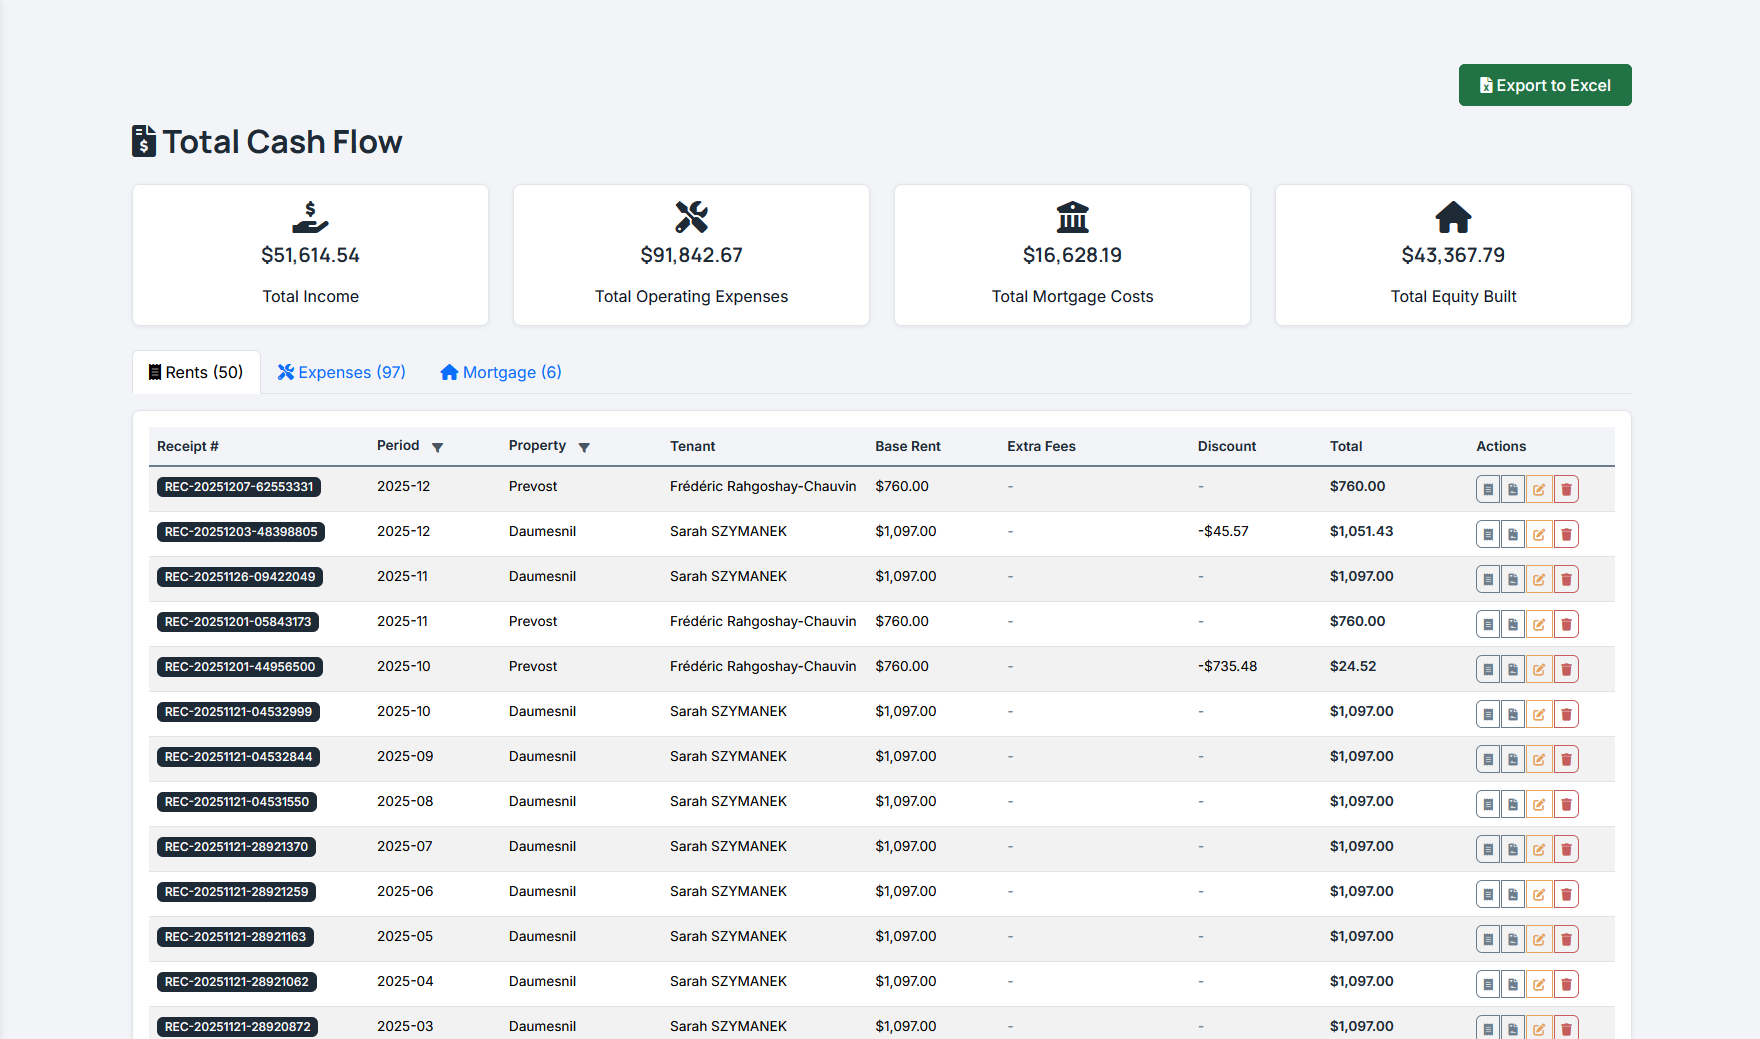1760x1039 pixels.
Task: Delete the 2025-10 Daumesnil receipt using trash icon
Action: (1566, 713)
